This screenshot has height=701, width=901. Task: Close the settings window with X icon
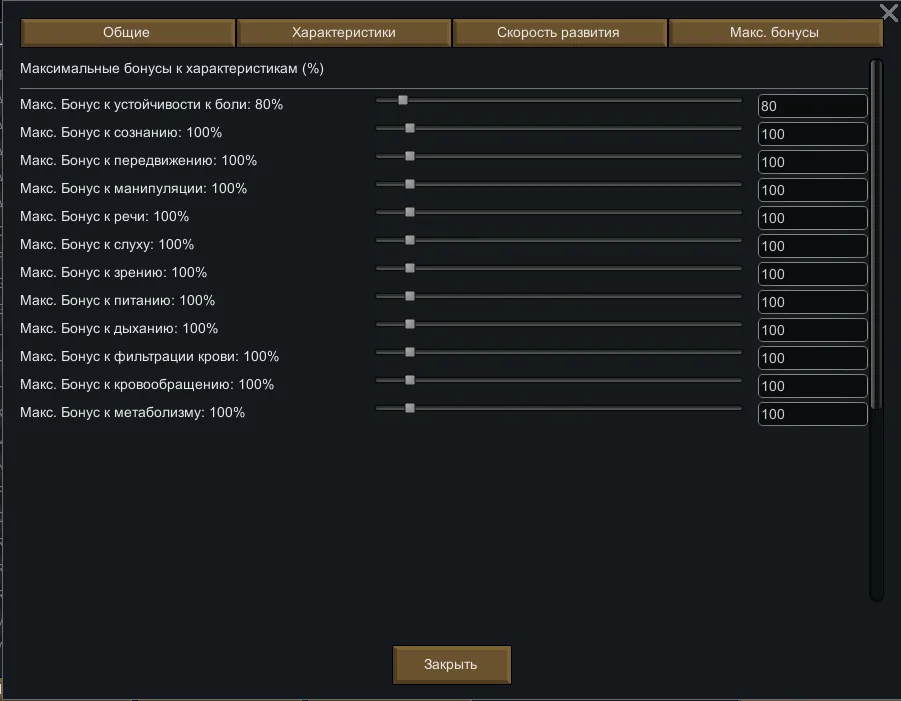888,12
